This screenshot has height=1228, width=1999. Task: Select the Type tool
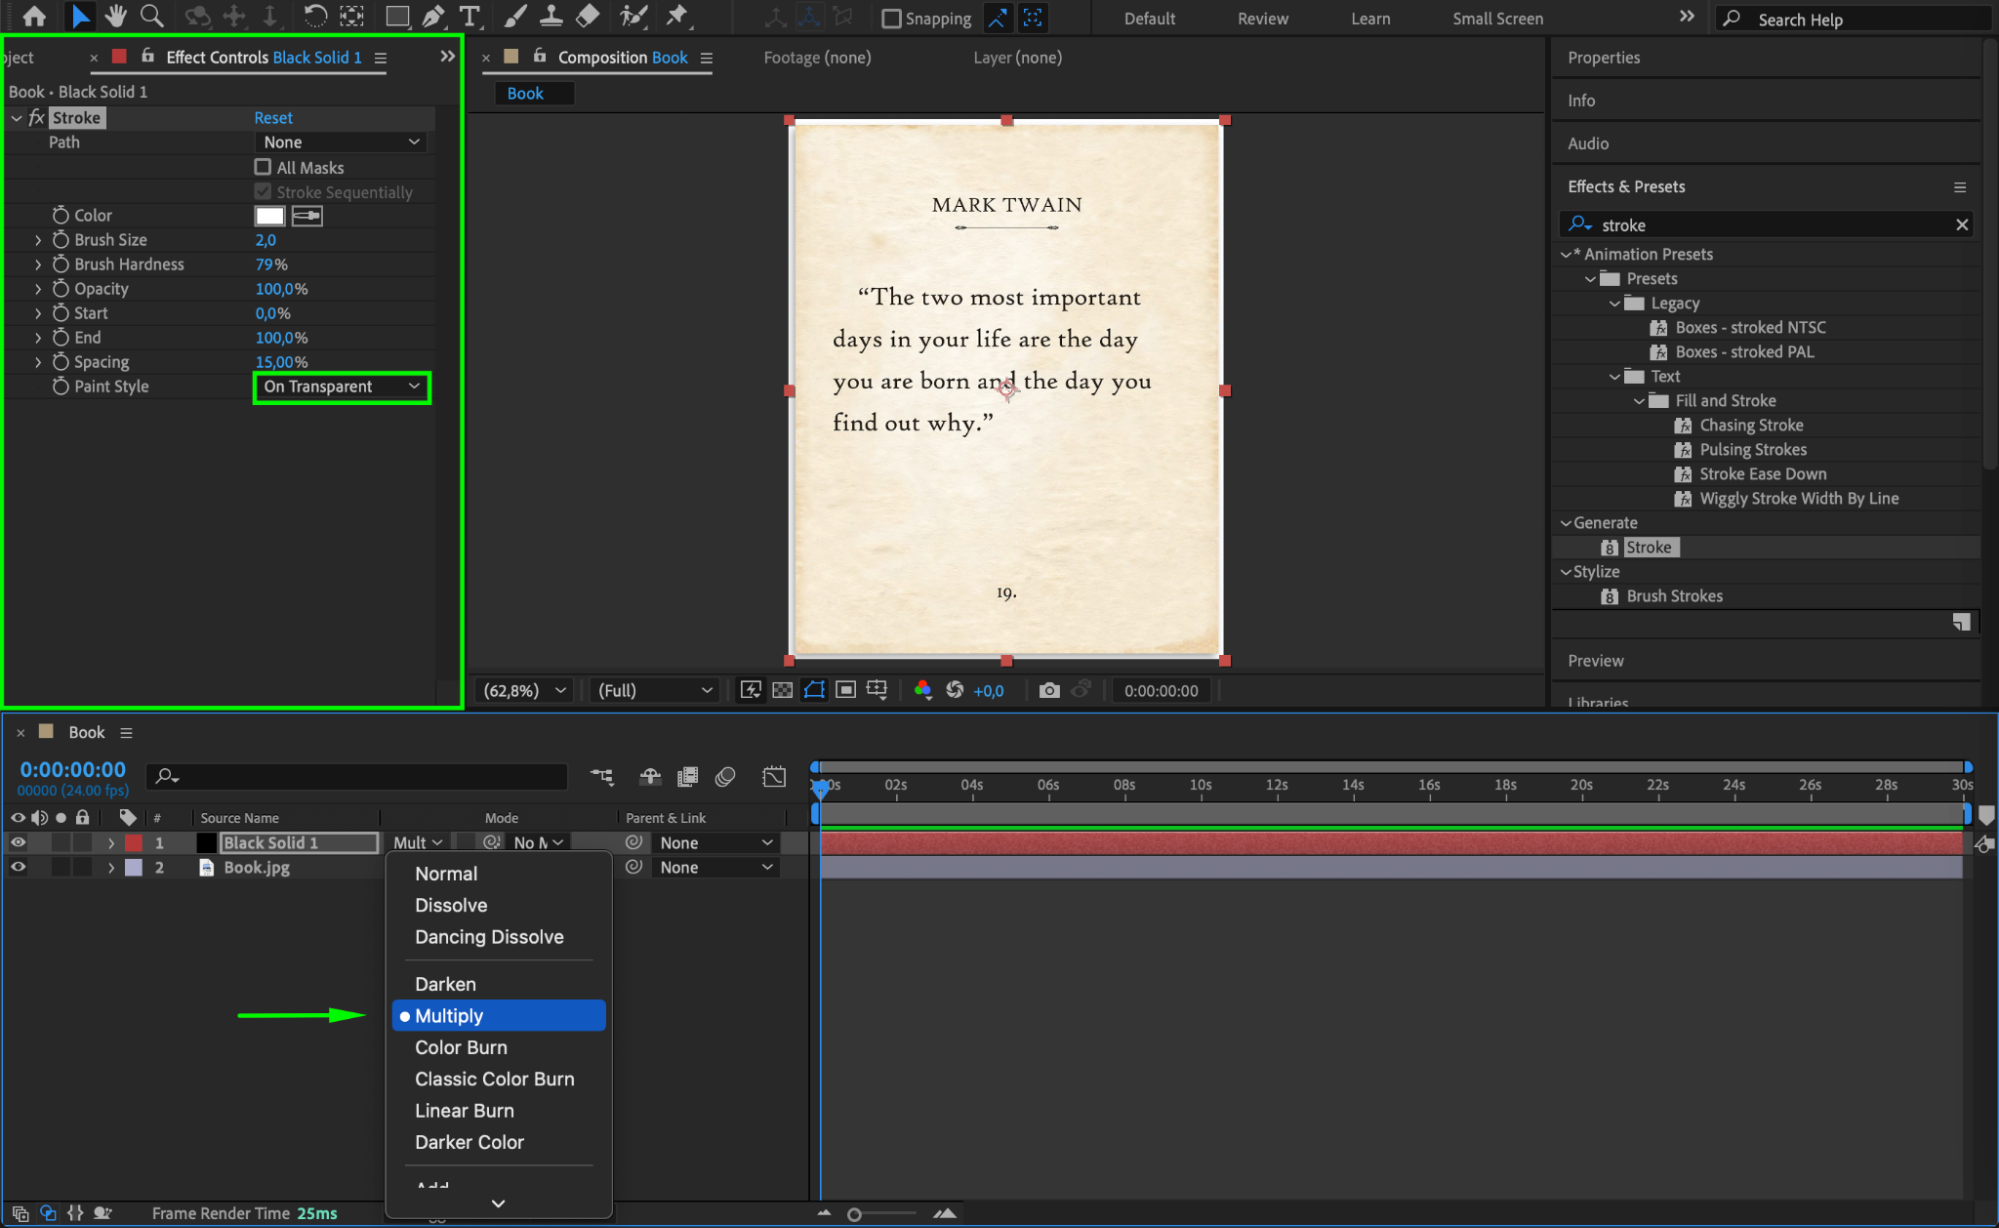[469, 16]
